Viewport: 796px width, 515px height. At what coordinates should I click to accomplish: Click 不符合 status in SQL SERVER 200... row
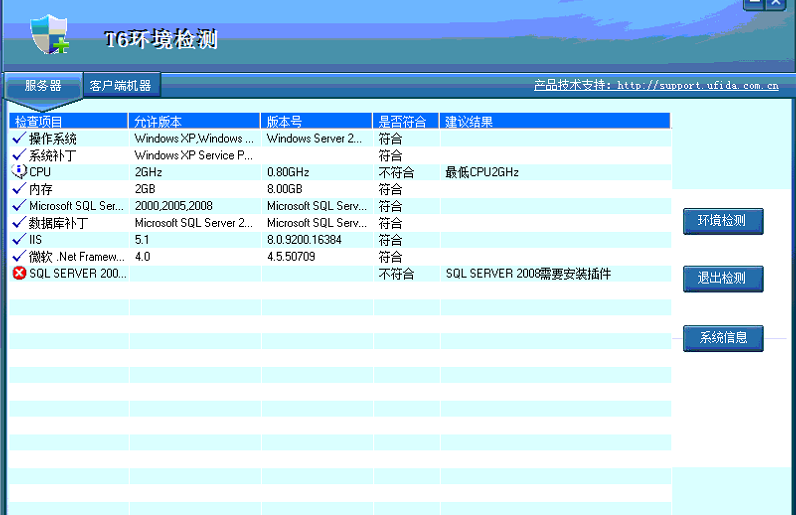point(396,274)
